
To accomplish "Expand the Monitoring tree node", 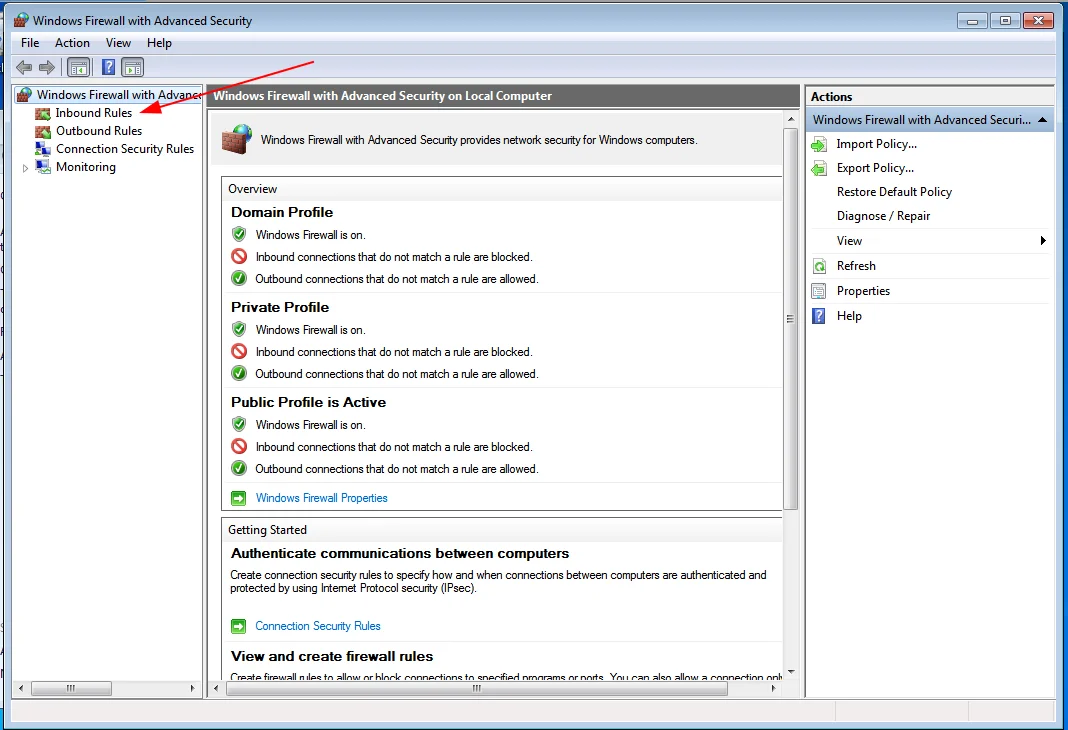I will [x=25, y=168].
